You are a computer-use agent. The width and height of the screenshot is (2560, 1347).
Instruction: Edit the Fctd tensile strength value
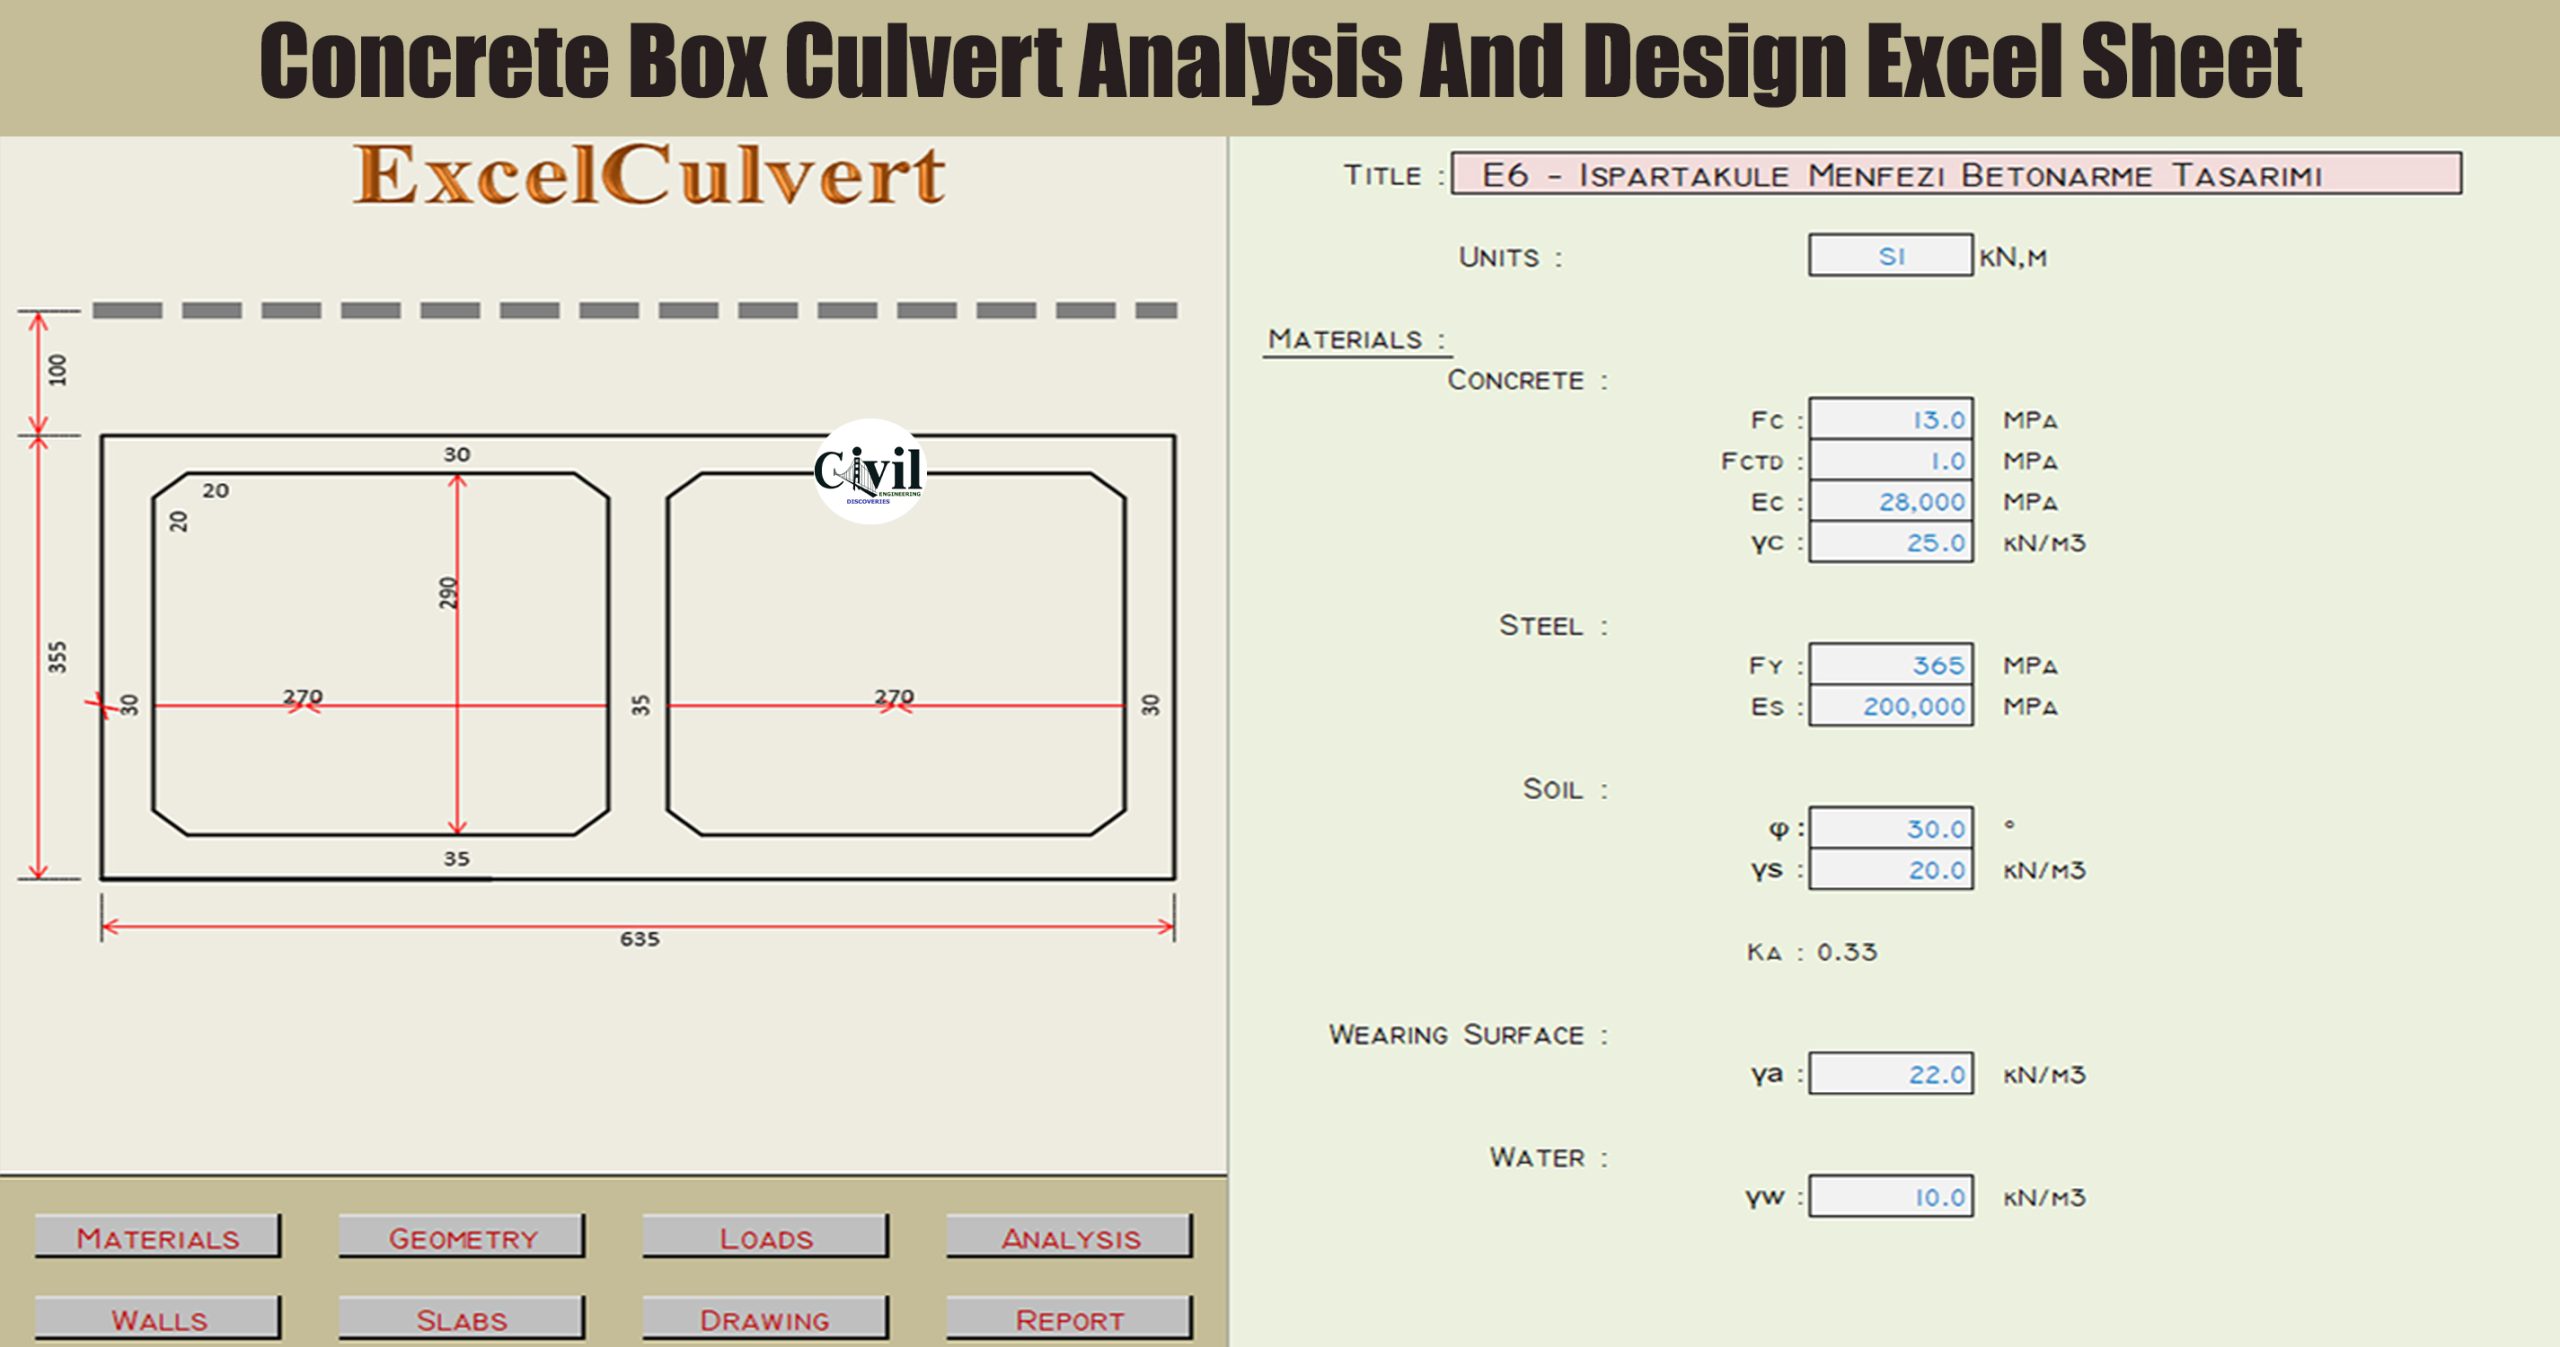[1890, 461]
